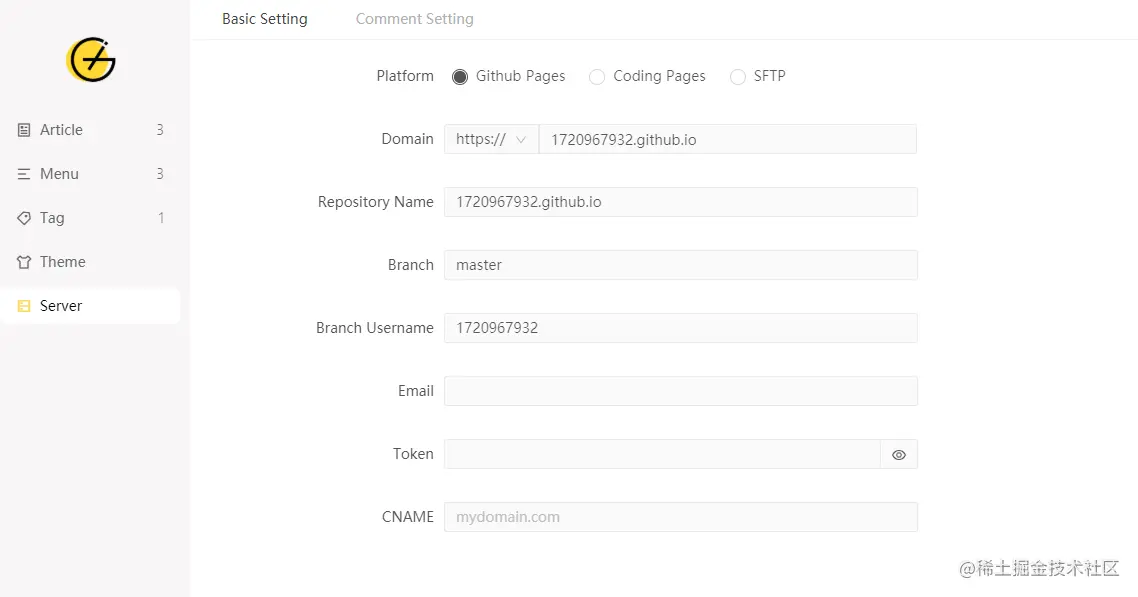Click the Menu lines icon in sidebar
The image size is (1138, 597).
[x=24, y=174]
